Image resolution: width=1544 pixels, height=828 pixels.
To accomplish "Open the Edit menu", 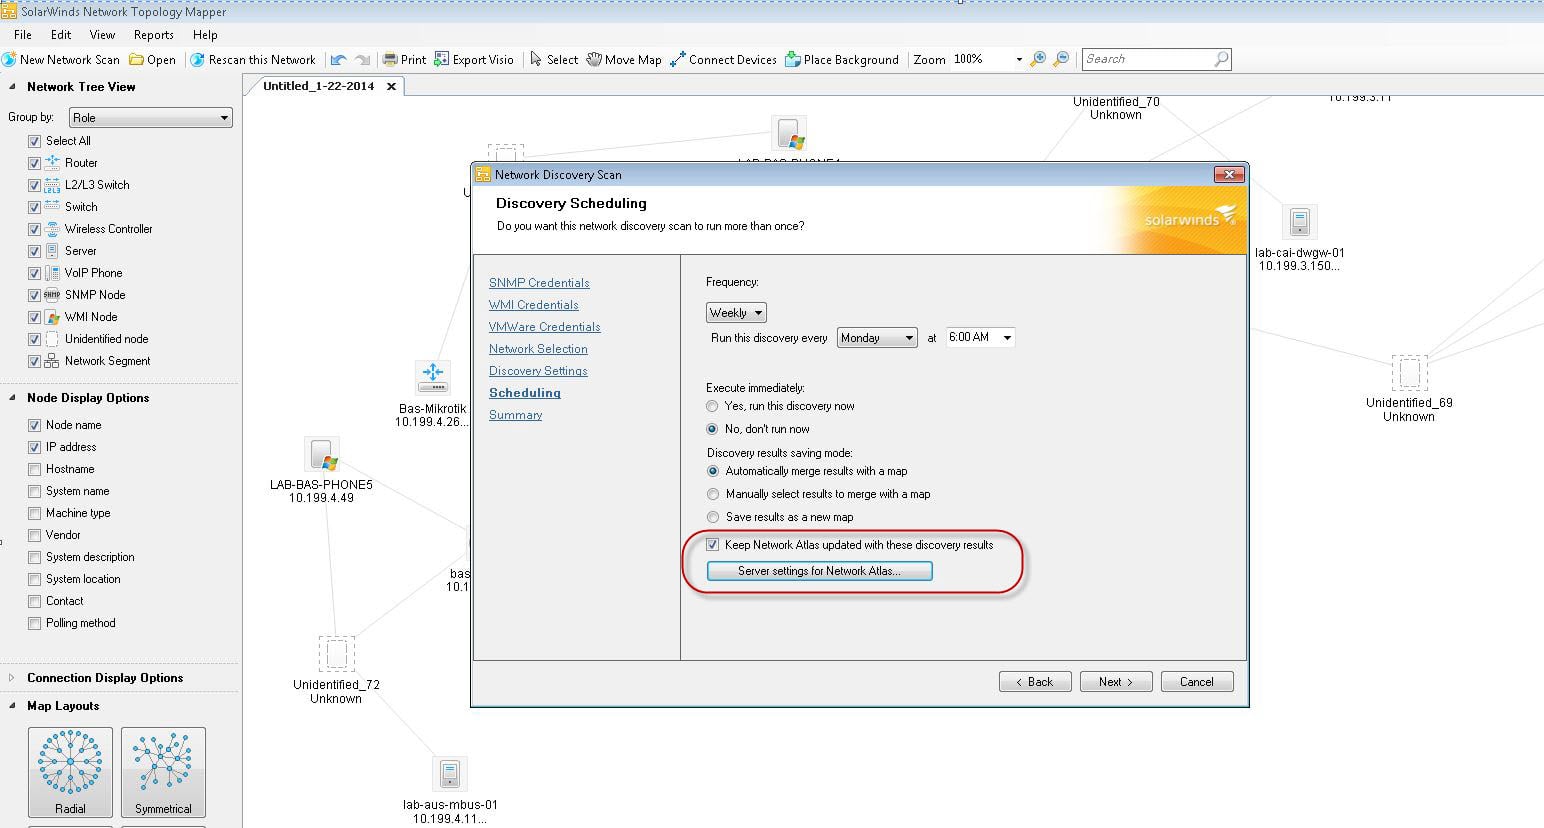I will click(61, 35).
